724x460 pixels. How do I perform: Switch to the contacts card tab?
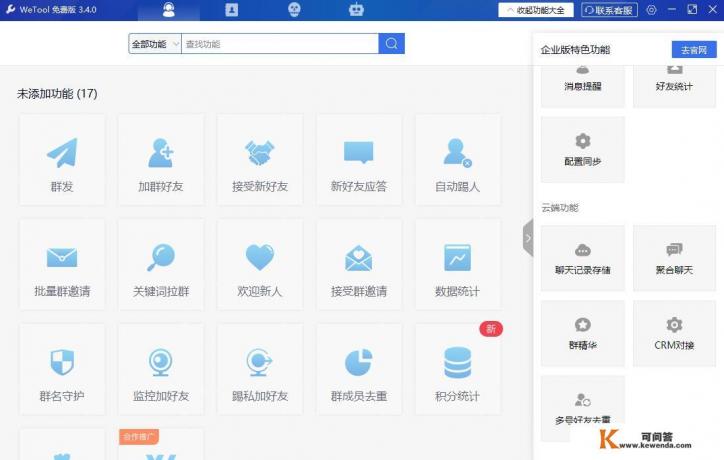(x=231, y=10)
